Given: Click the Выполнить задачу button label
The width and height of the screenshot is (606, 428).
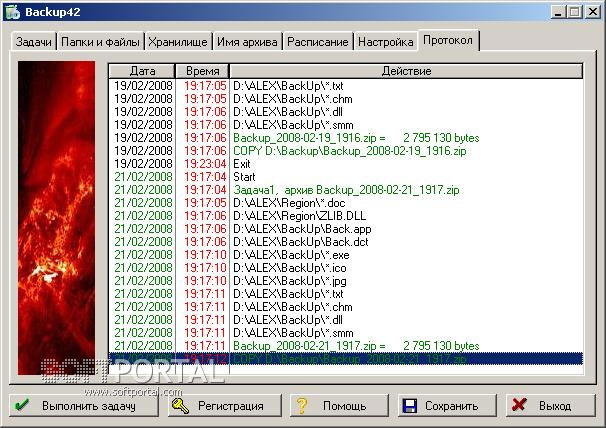Looking at the screenshot, I should click(89, 406).
